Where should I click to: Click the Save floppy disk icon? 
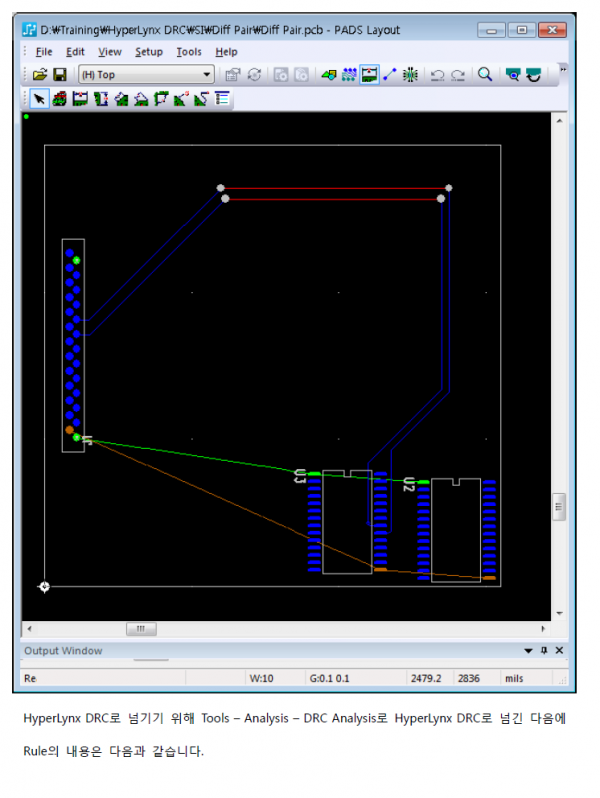(59, 75)
